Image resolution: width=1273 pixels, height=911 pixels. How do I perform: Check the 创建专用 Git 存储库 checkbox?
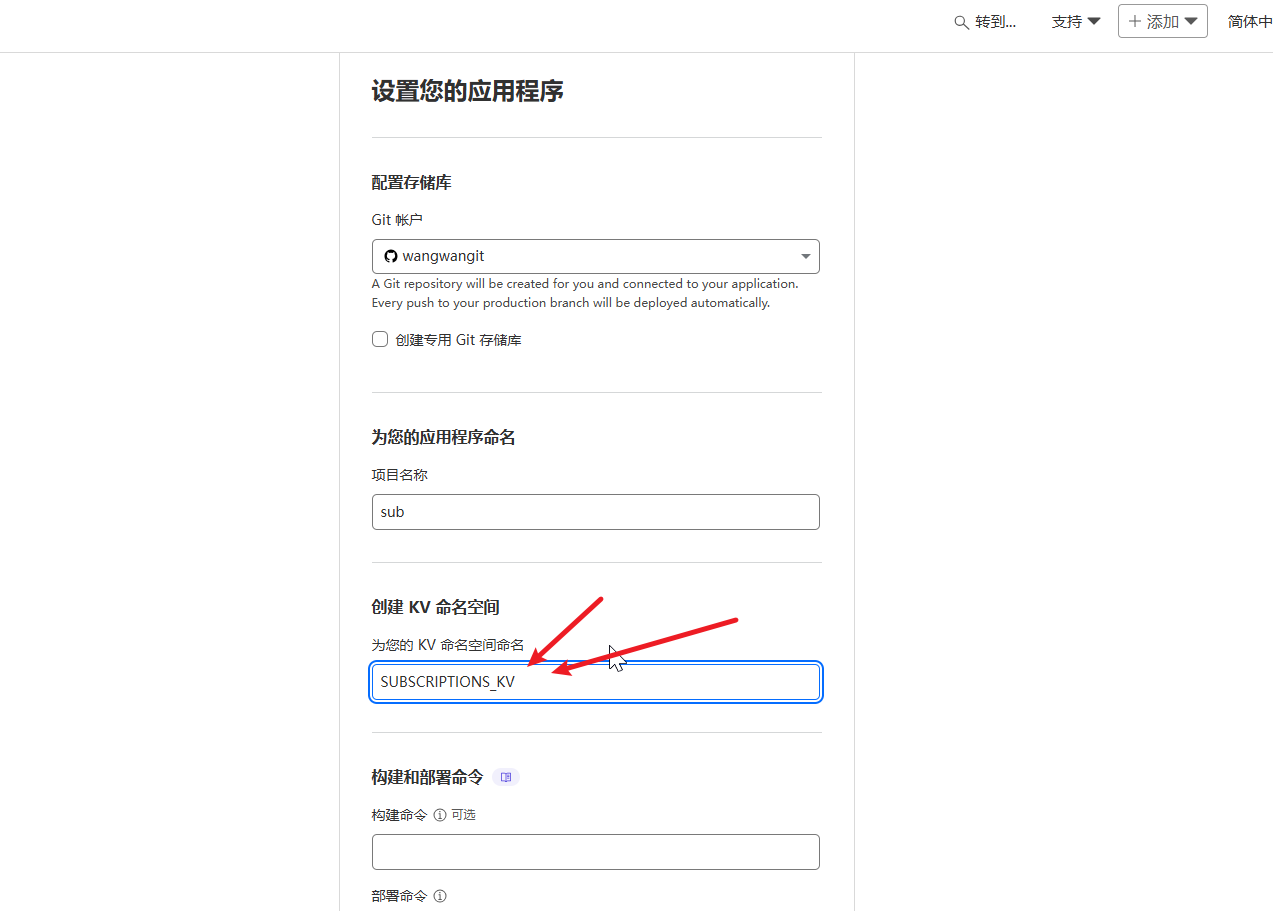380,339
